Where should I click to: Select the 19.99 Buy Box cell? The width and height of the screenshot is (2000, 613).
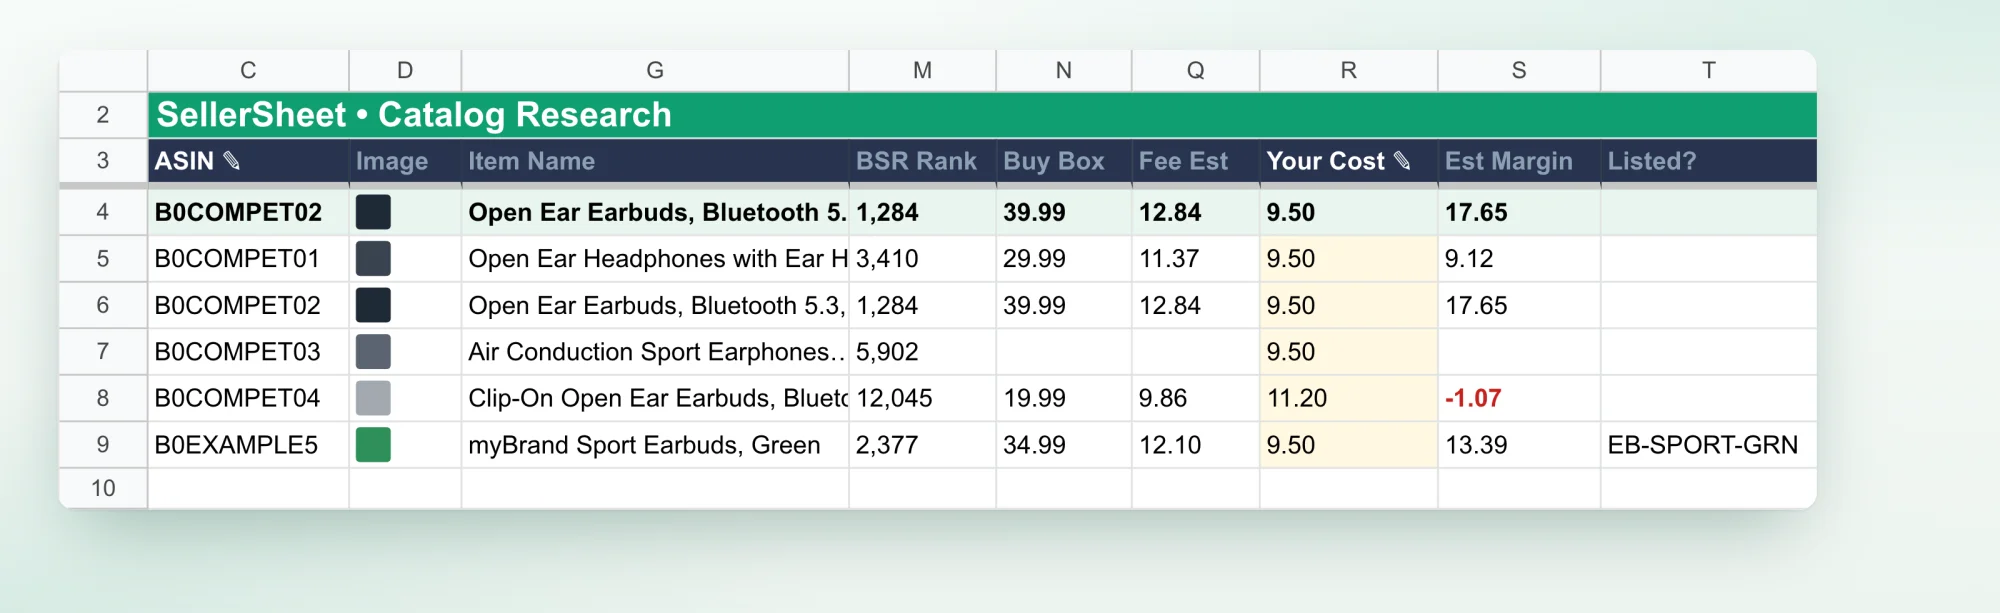click(1064, 398)
